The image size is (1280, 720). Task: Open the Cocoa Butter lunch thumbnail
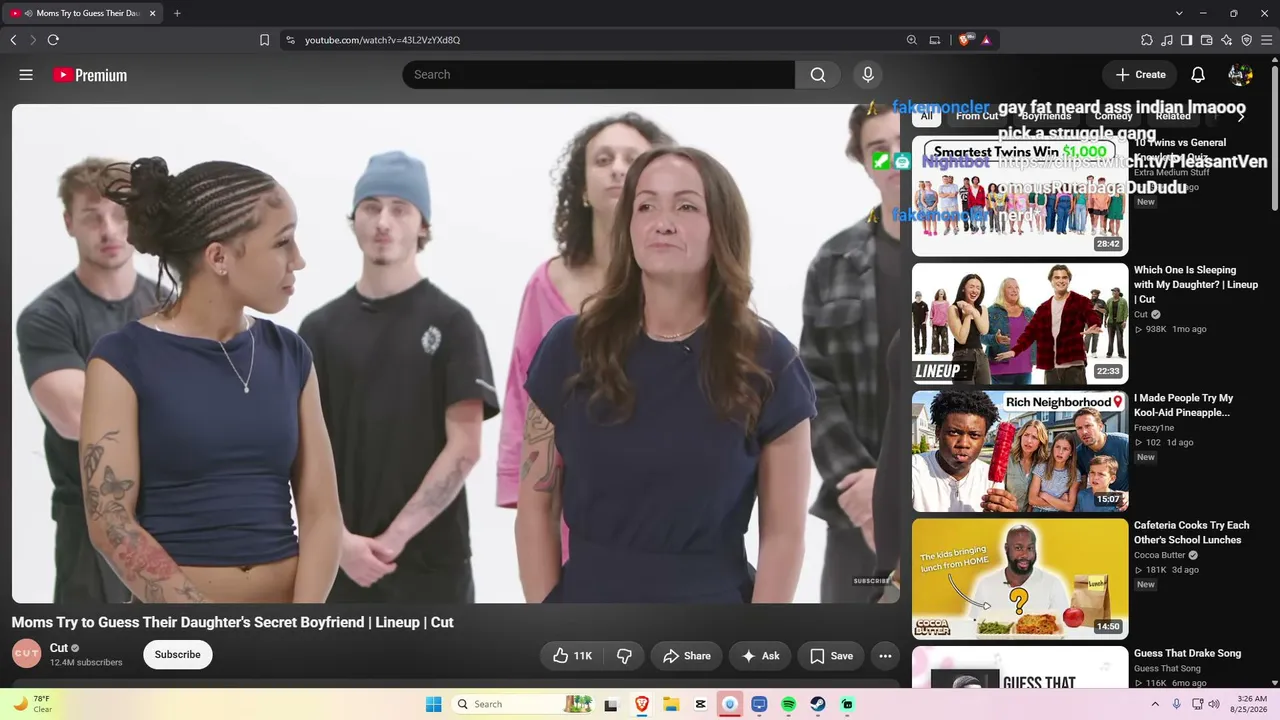click(1020, 579)
